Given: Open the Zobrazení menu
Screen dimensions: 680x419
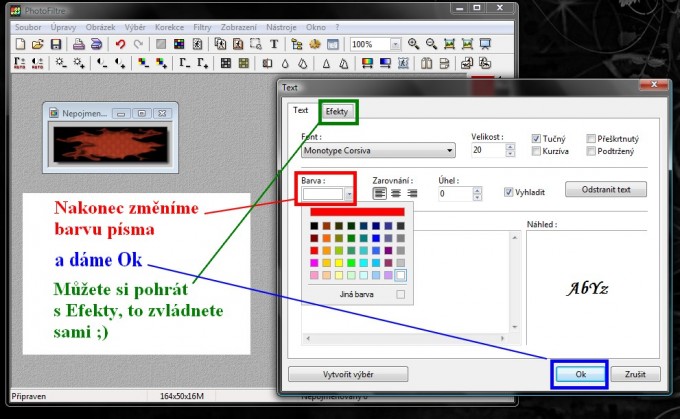Looking at the screenshot, I should [x=239, y=27].
